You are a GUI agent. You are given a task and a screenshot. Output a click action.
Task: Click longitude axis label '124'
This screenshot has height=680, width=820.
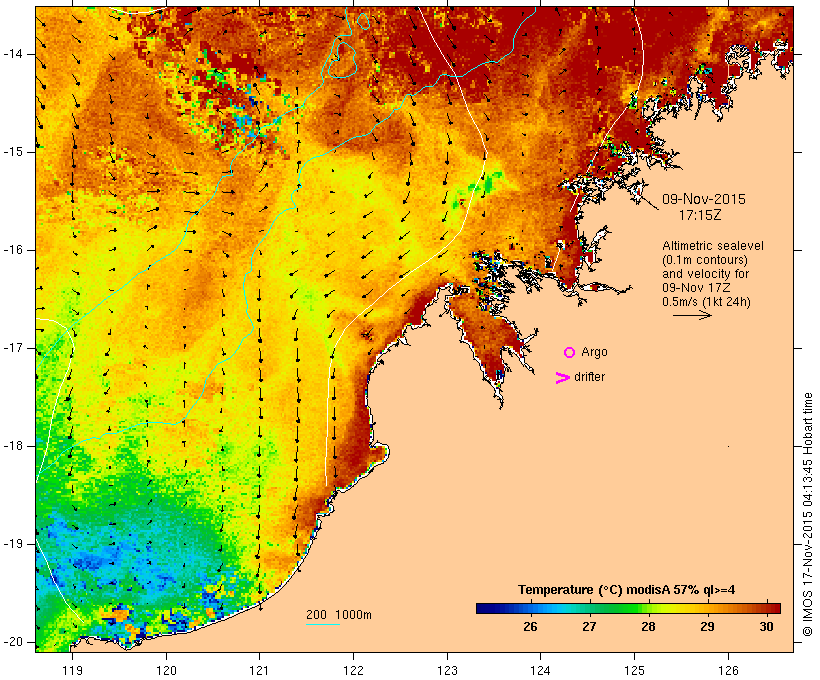tap(540, 670)
